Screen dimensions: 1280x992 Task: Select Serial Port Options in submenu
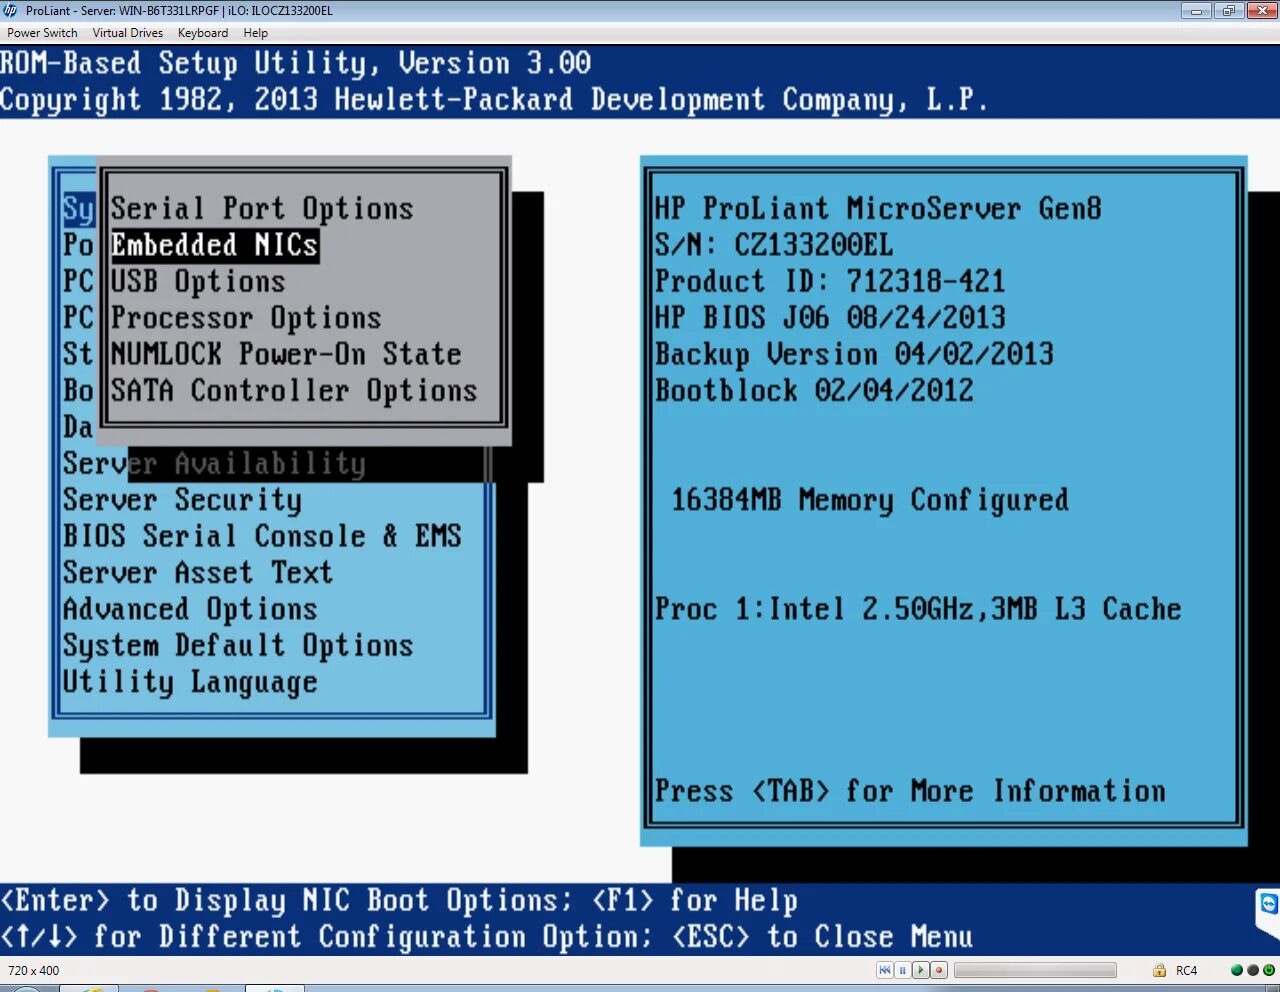pyautogui.click(x=262, y=208)
